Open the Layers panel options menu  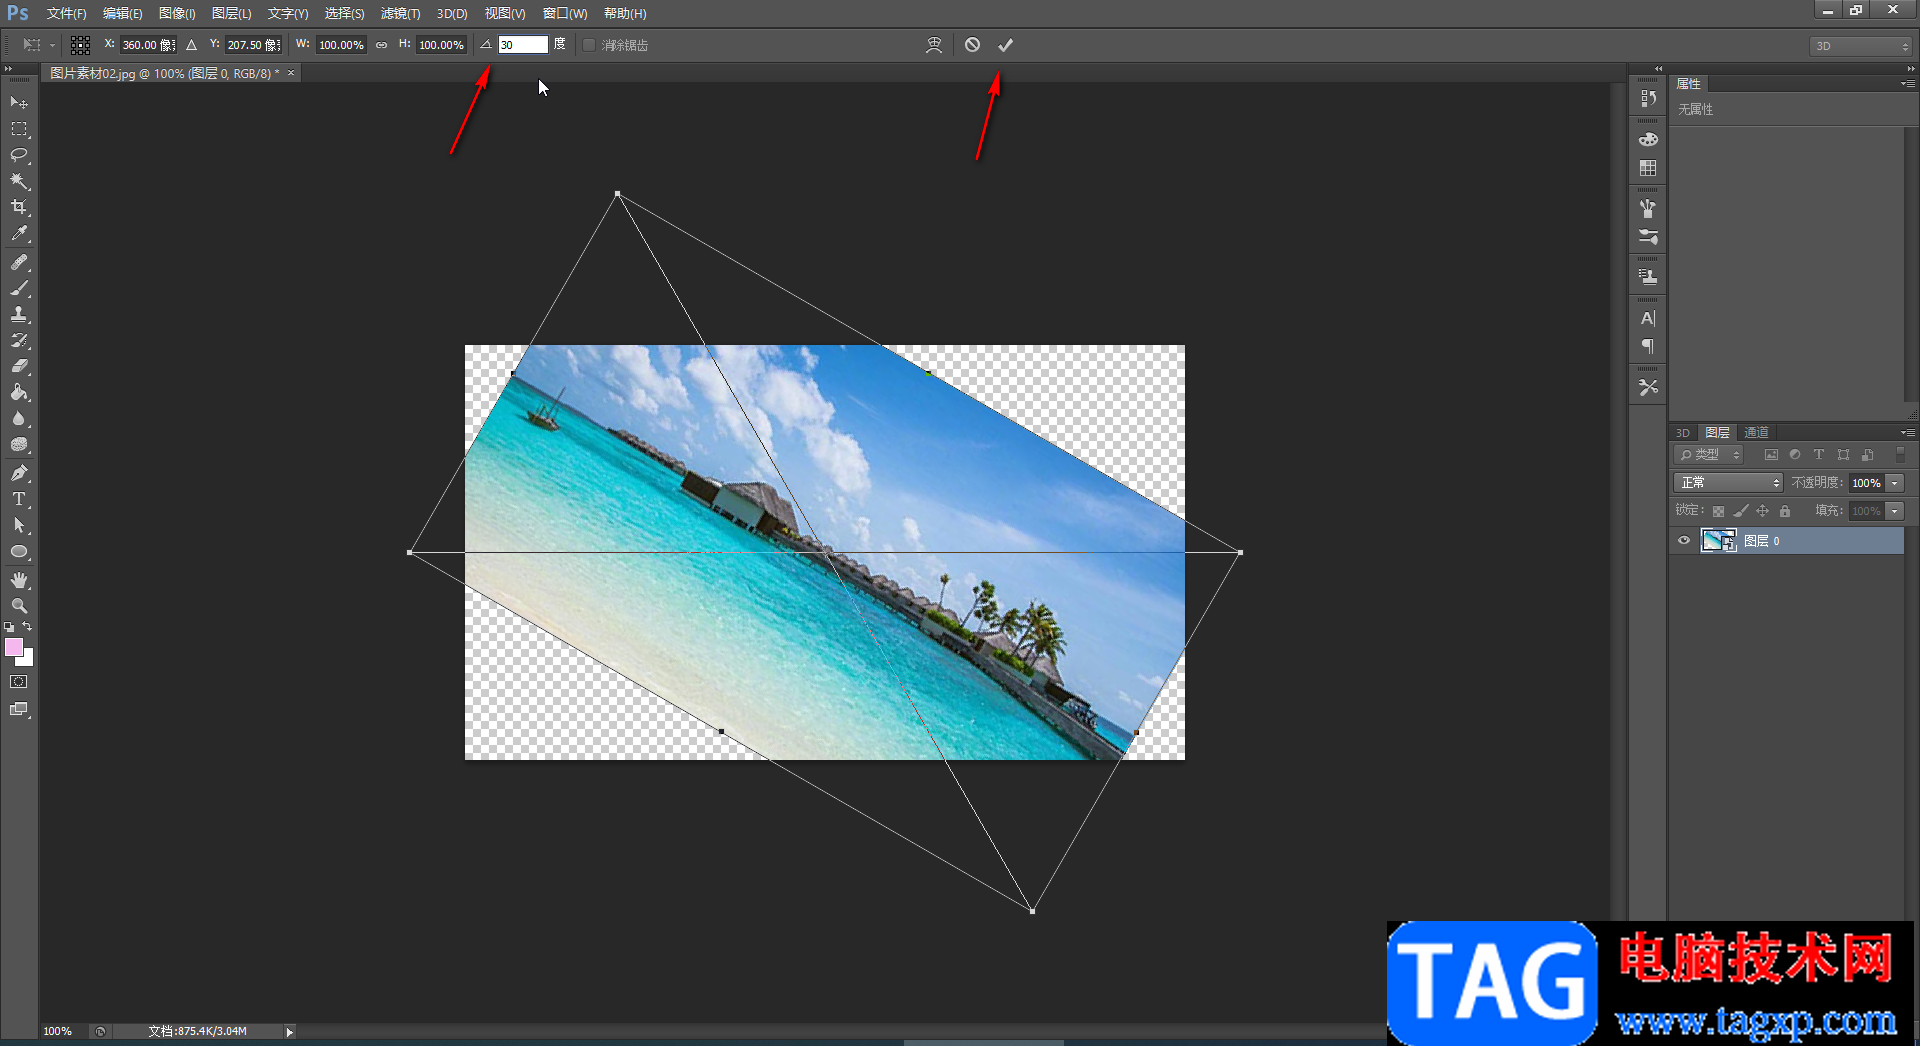click(x=1908, y=433)
